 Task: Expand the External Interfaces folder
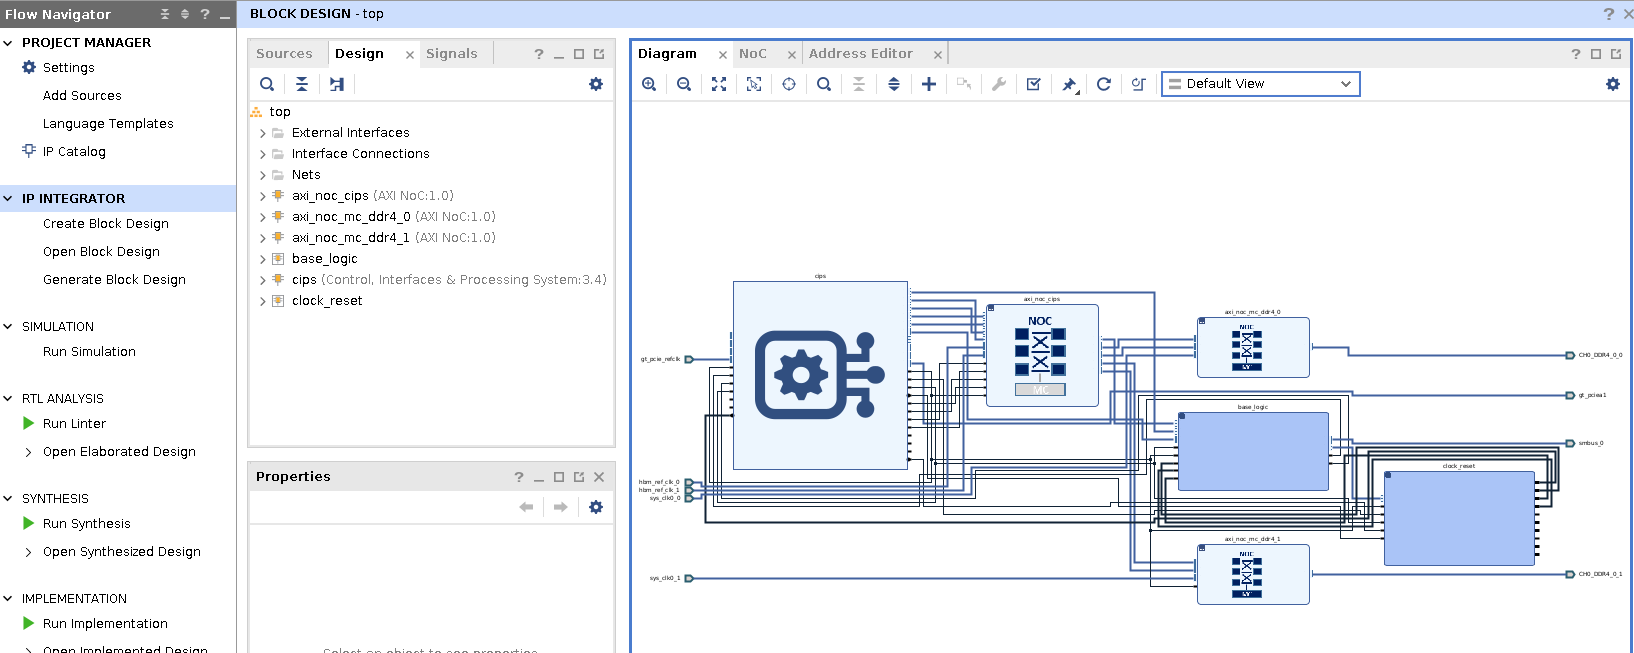pyautogui.click(x=263, y=133)
